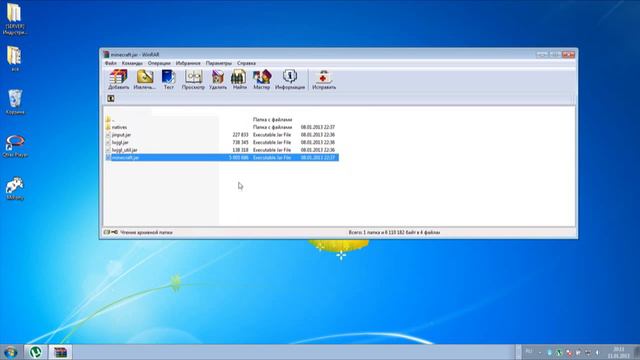
Task: Maximize the WinRAR window
Action: [555, 54]
